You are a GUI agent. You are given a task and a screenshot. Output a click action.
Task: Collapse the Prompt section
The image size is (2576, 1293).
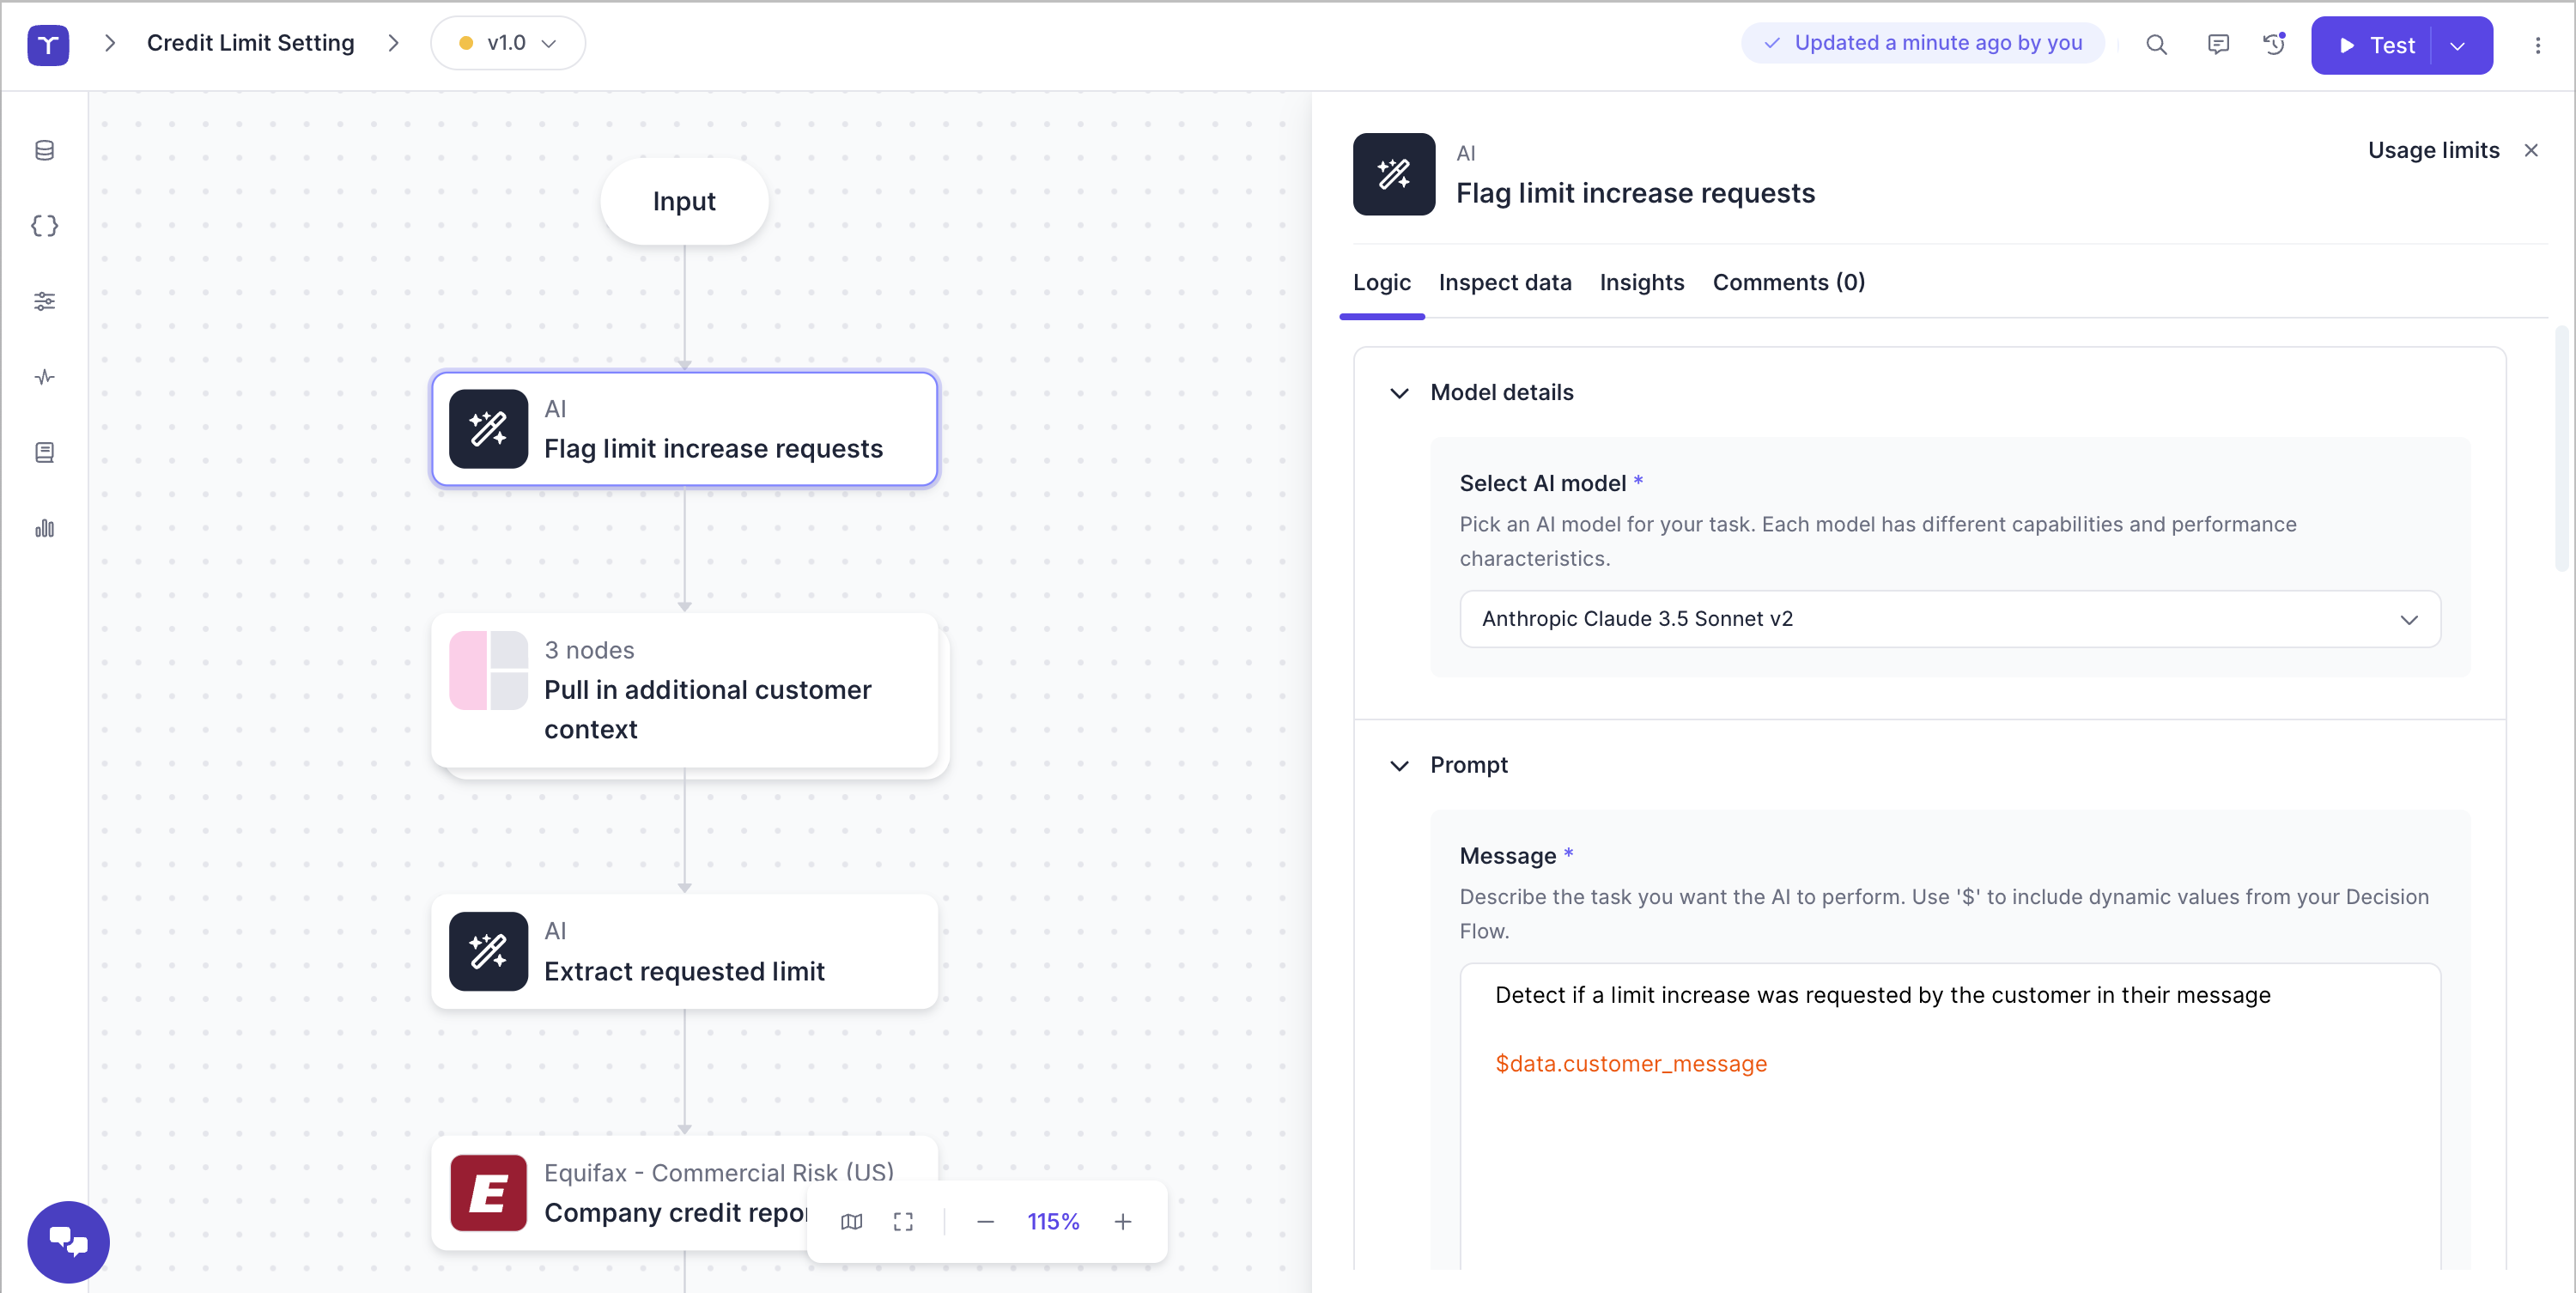[x=1399, y=766]
